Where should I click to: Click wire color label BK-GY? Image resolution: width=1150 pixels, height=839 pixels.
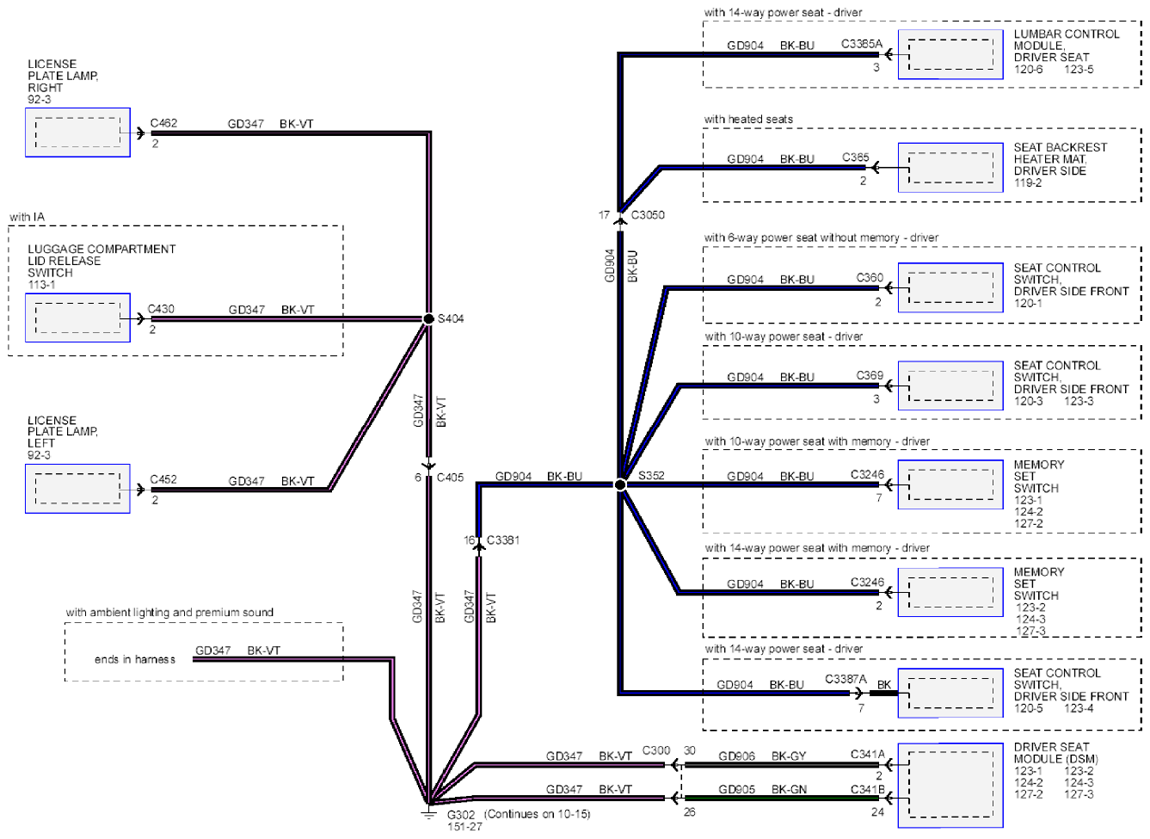click(x=789, y=756)
